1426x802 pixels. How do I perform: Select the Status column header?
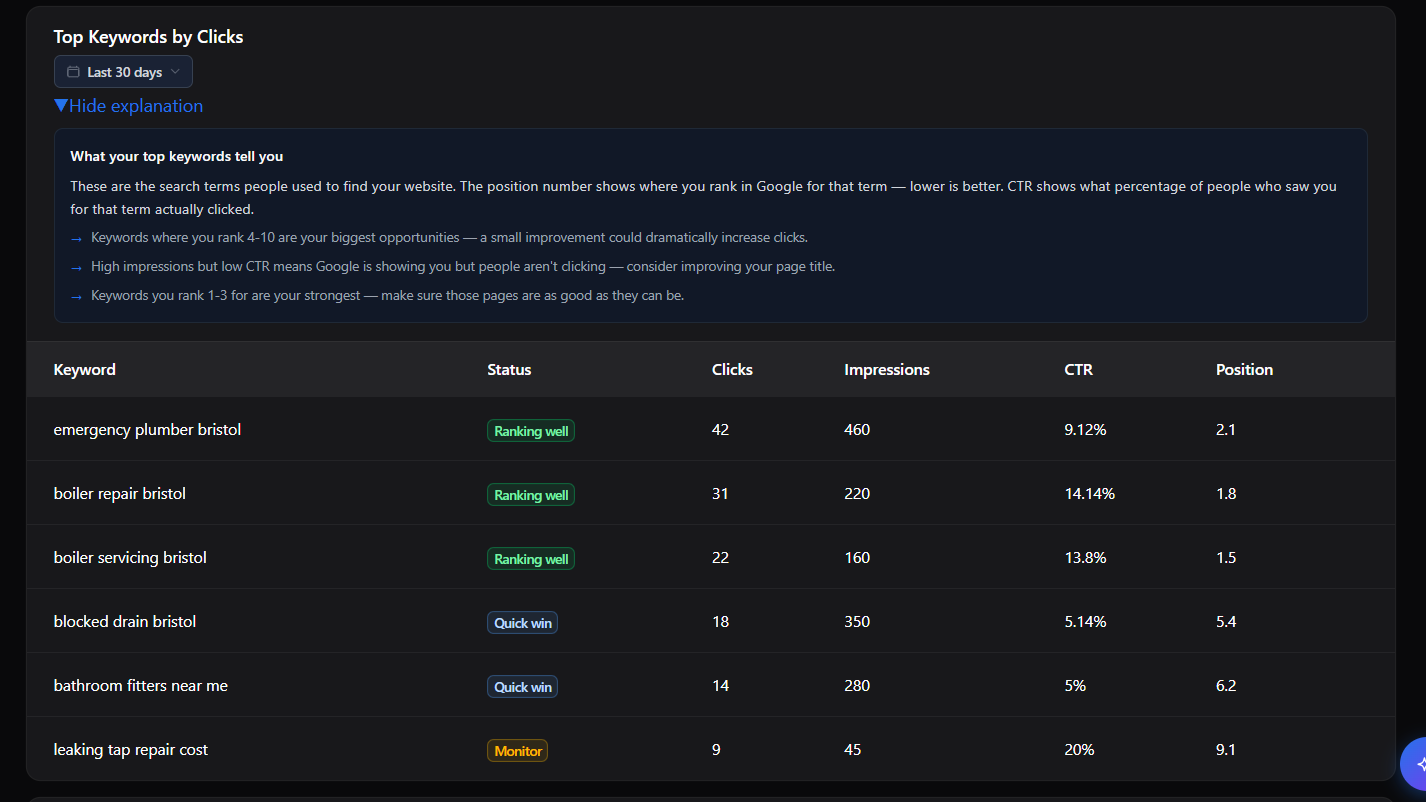point(509,370)
